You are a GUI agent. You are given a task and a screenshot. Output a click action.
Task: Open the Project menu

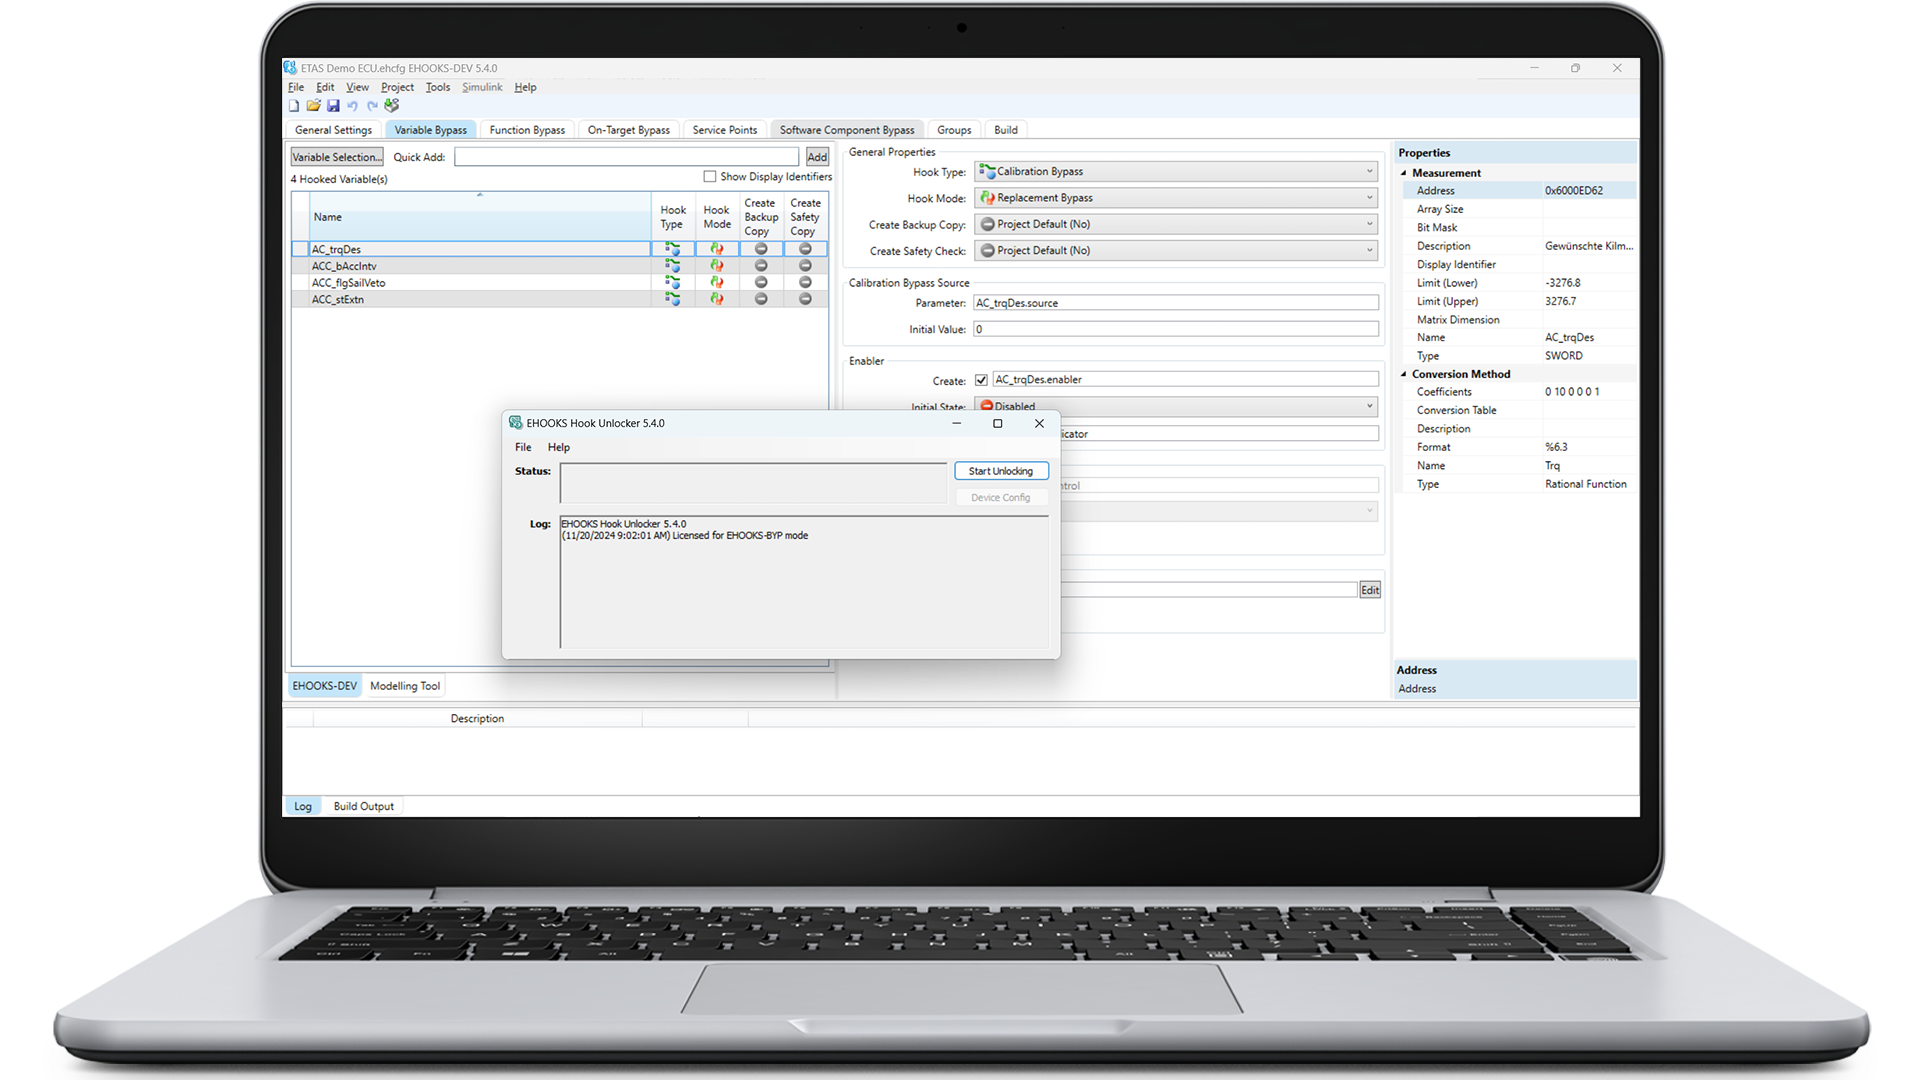tap(397, 87)
